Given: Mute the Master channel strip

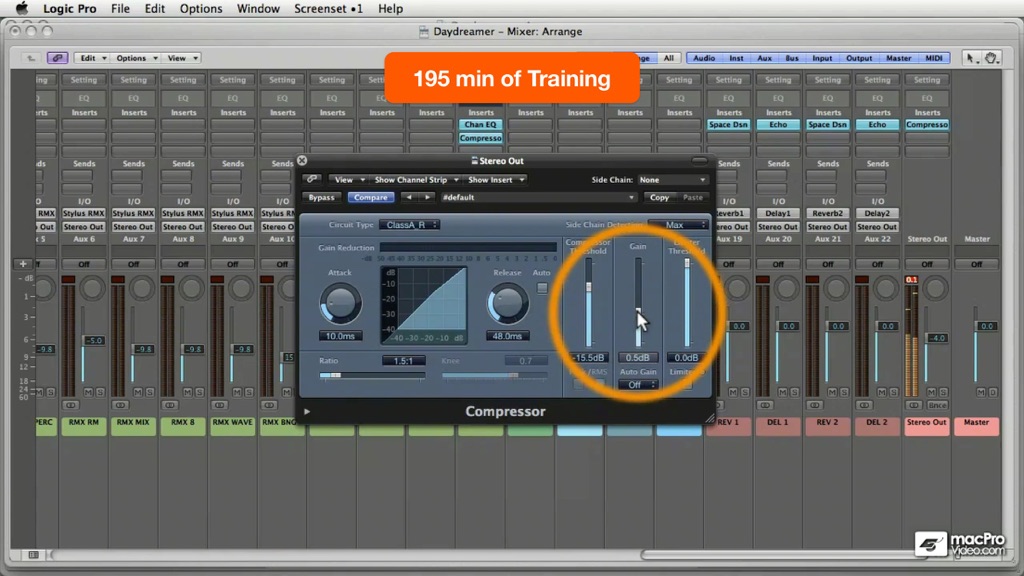Looking at the screenshot, I should tap(981, 392).
